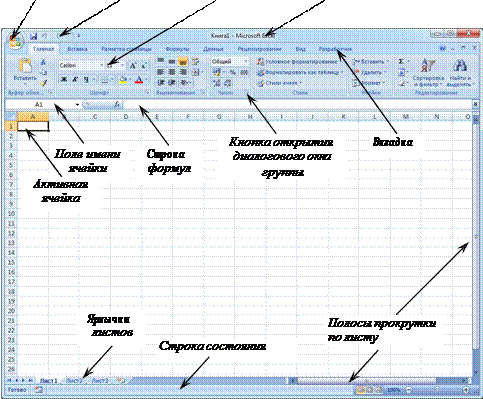
Task: Switch to Рецензирование ribbon tab
Action: pos(259,49)
